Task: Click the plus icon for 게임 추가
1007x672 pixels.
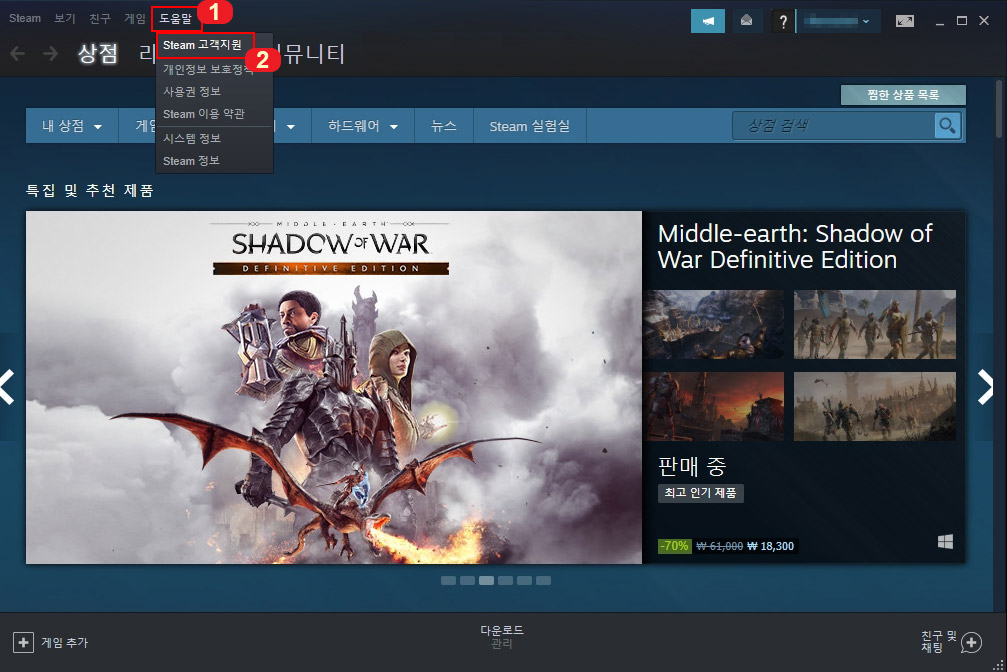Action: tap(23, 642)
